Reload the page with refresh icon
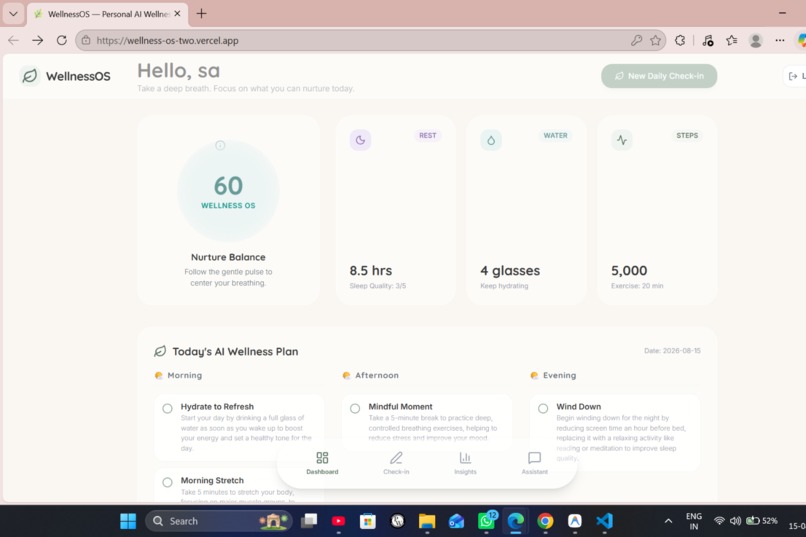 [x=62, y=40]
